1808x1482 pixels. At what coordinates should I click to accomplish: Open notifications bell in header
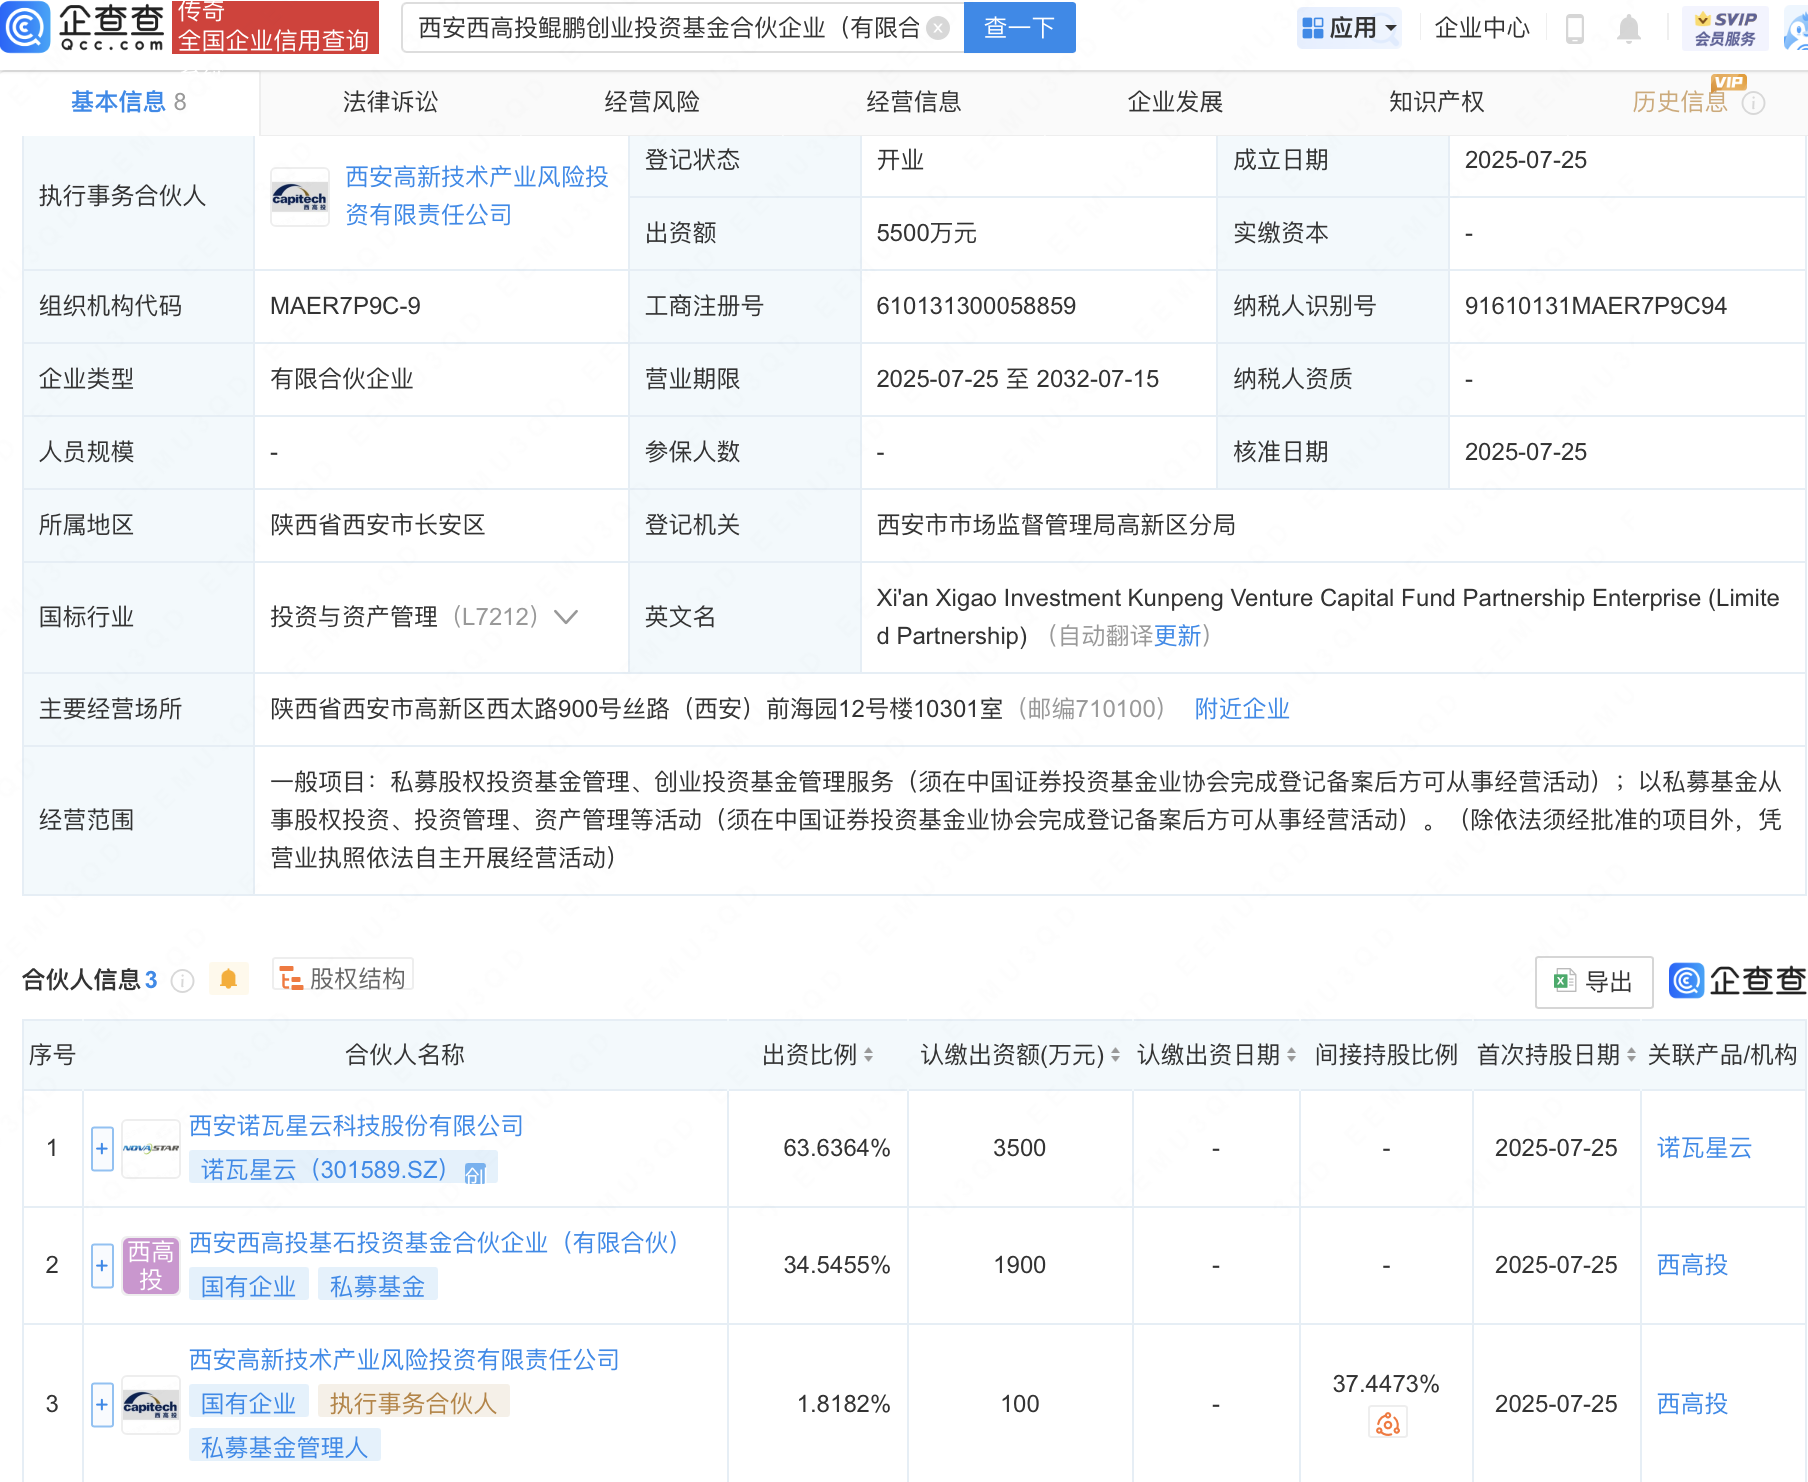1629,28
